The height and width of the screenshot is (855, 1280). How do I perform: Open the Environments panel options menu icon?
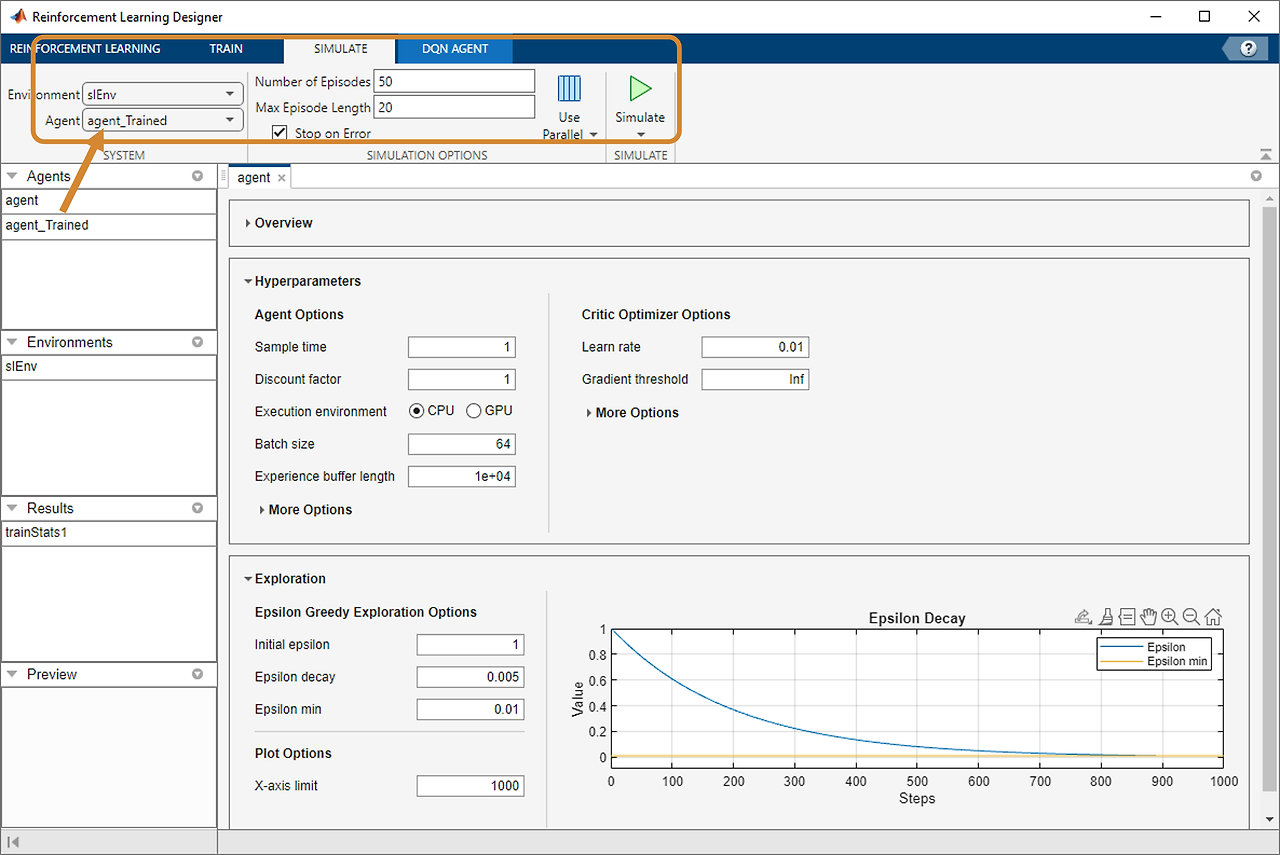pyautogui.click(x=197, y=342)
